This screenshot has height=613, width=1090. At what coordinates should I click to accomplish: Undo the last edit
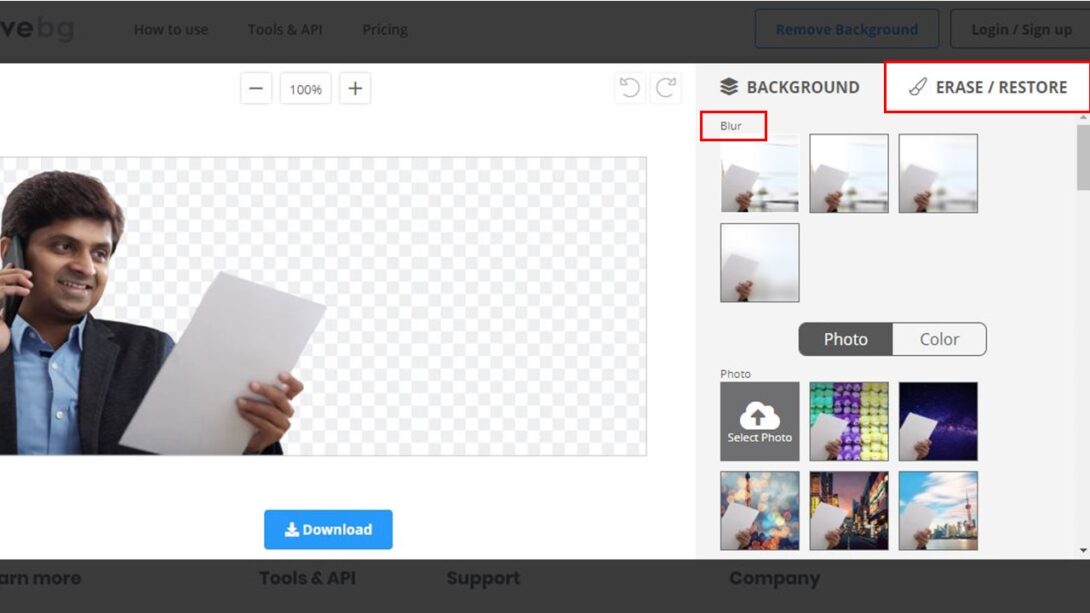point(629,88)
